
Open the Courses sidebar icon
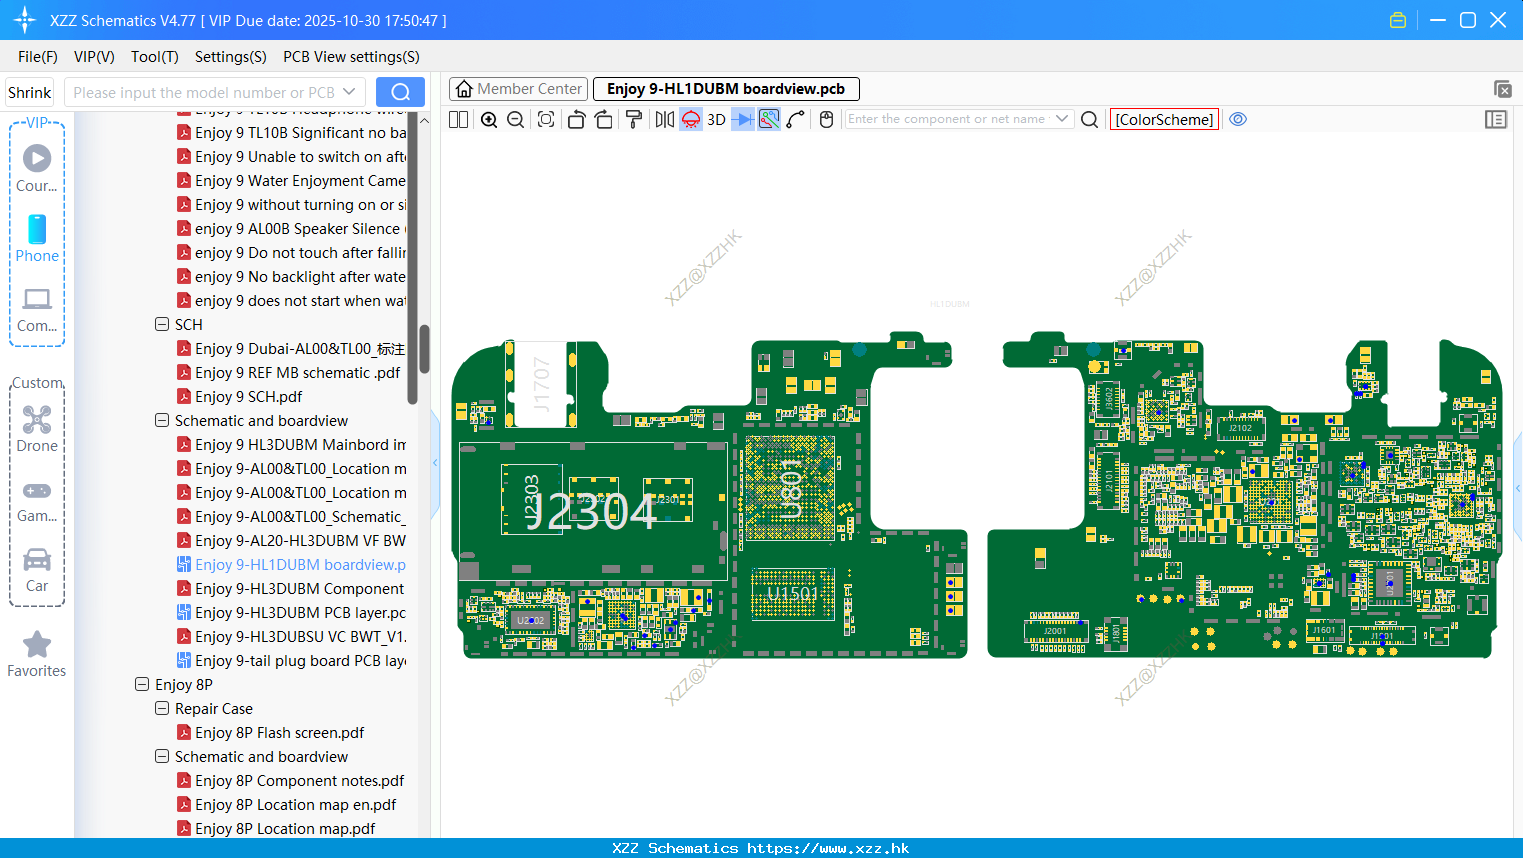coord(37,168)
